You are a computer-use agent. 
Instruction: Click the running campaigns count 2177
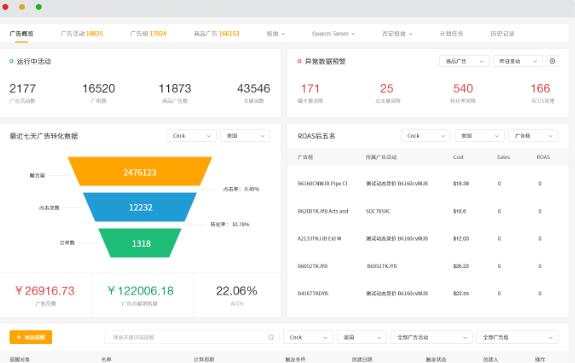(22, 88)
